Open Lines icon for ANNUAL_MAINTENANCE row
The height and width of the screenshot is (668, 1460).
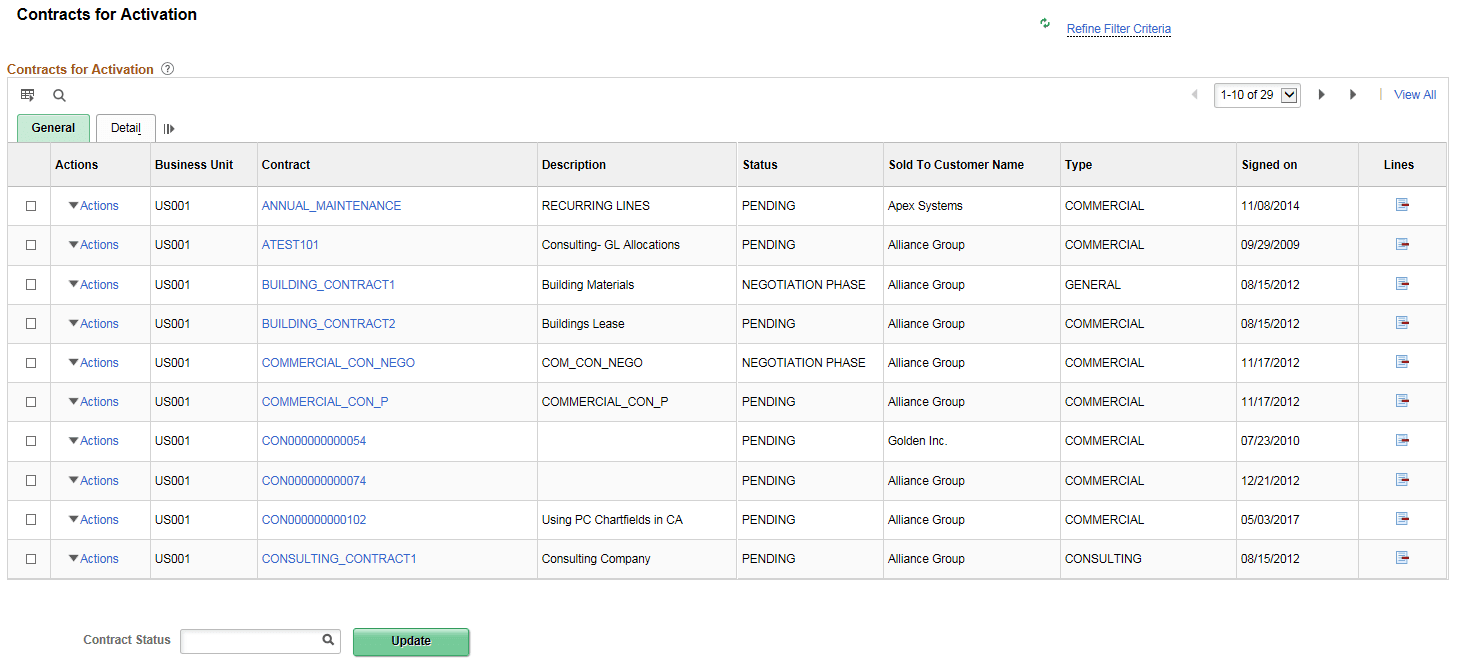[x=1402, y=204]
